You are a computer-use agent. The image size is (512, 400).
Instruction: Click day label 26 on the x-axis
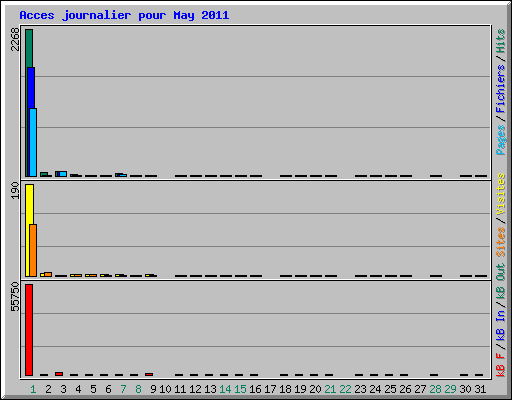(405, 389)
